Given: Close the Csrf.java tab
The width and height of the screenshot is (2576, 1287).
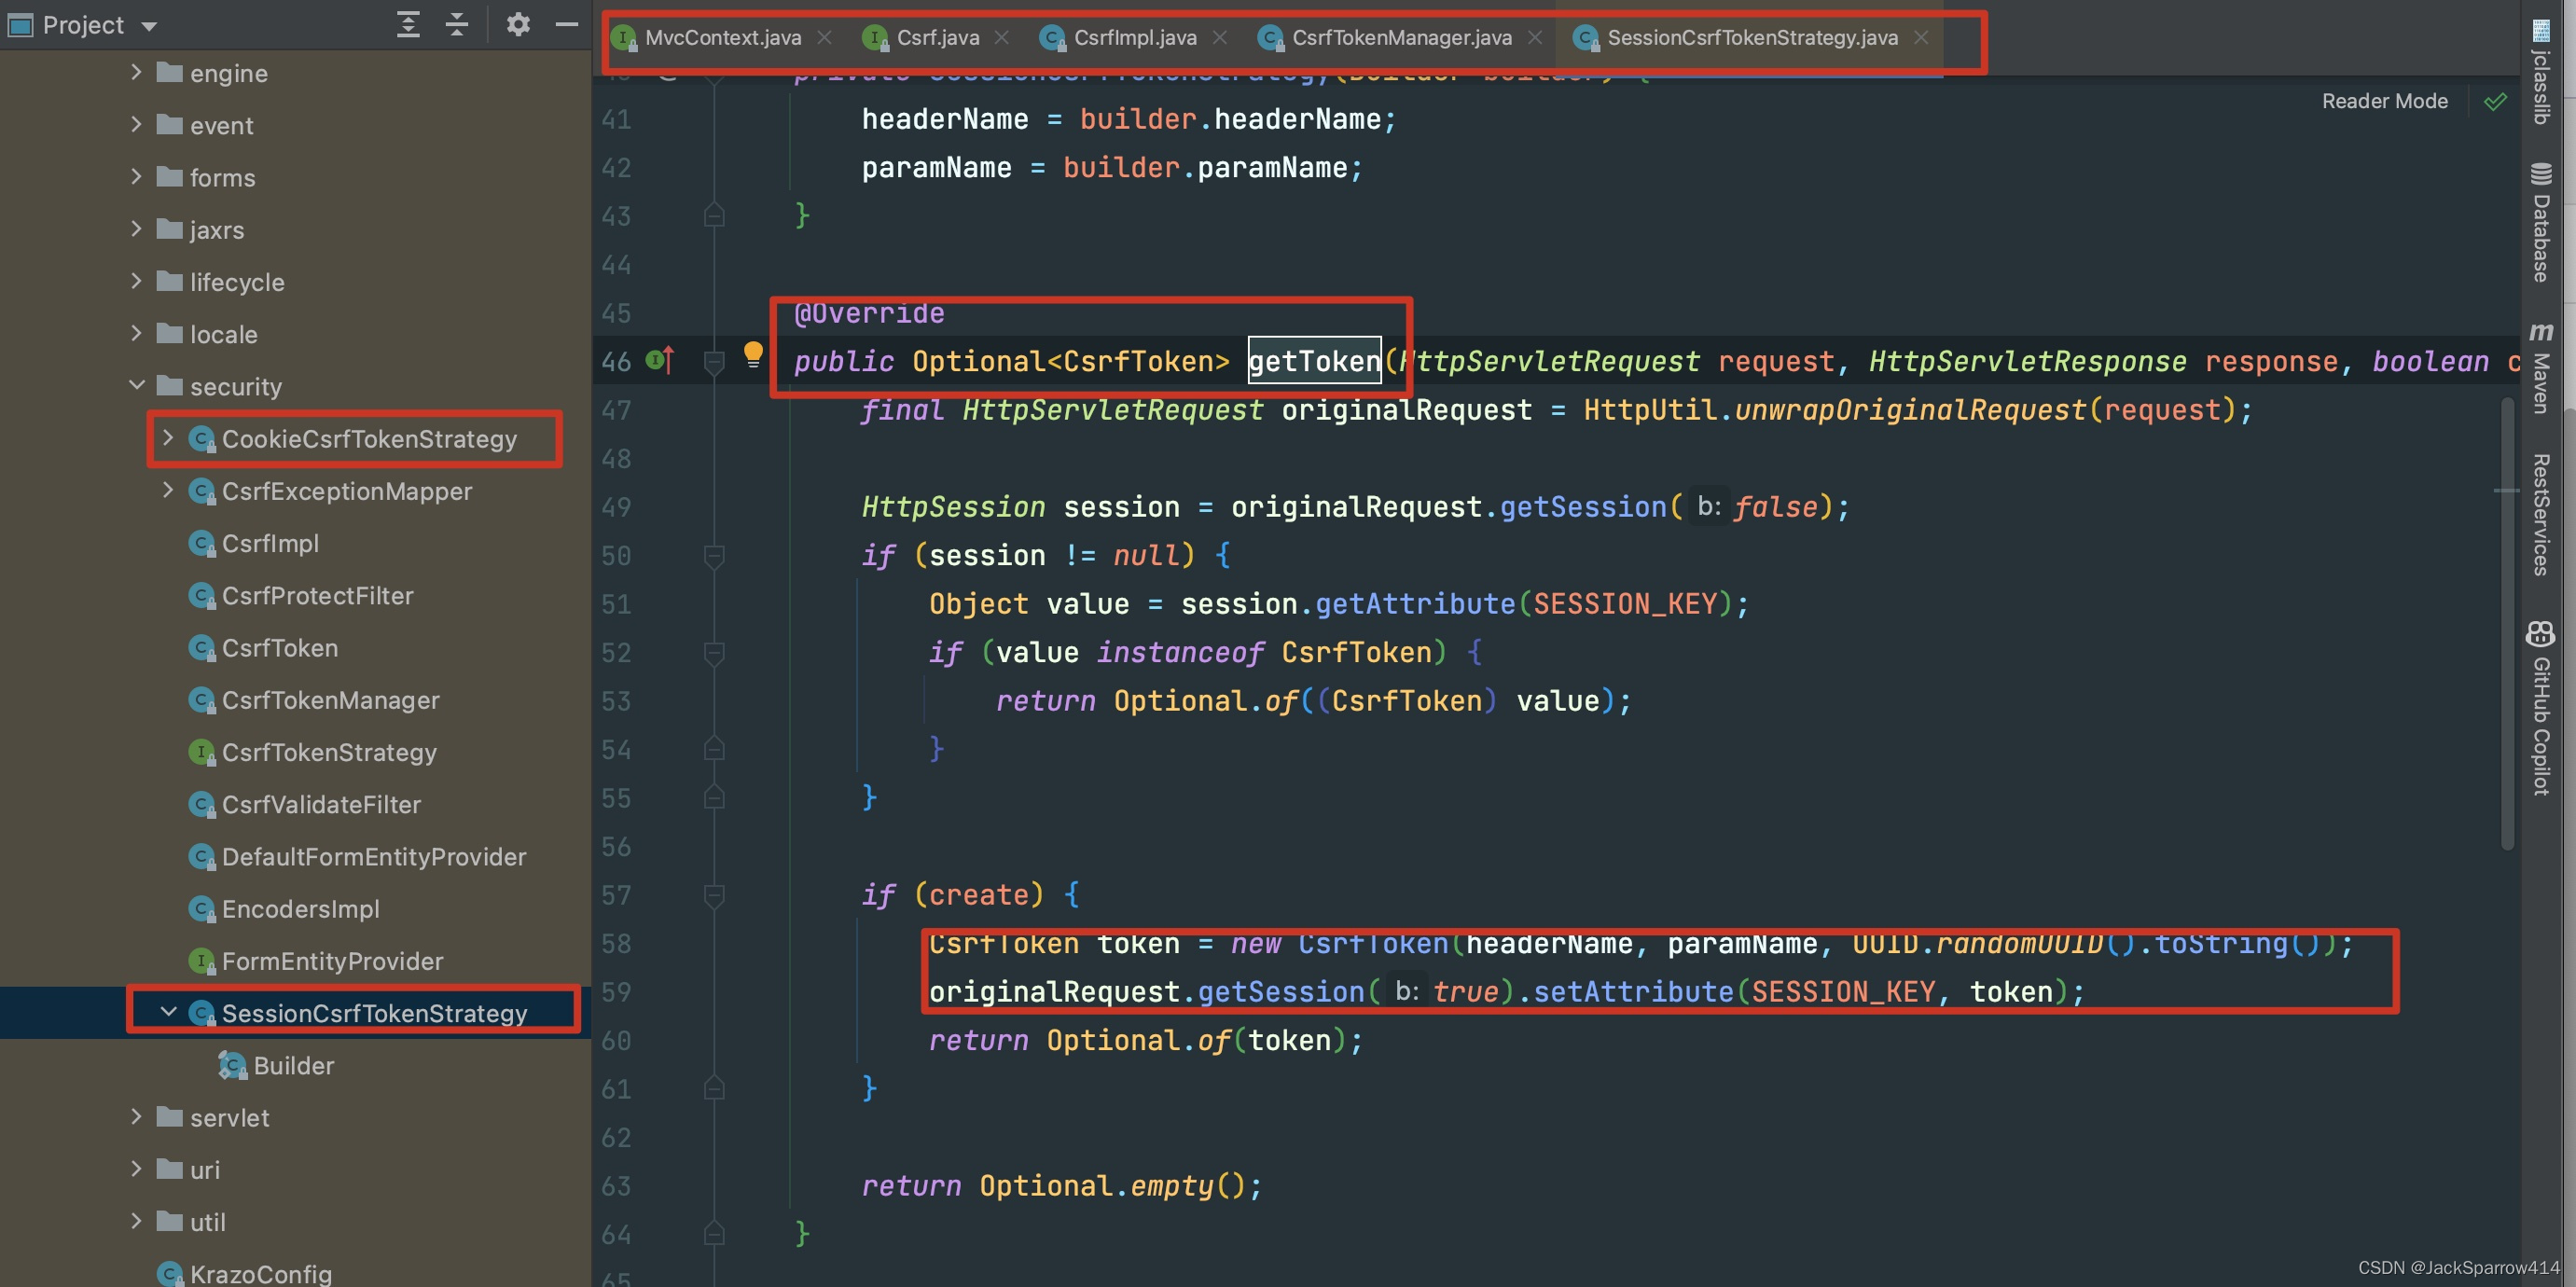Looking at the screenshot, I should 1002,38.
